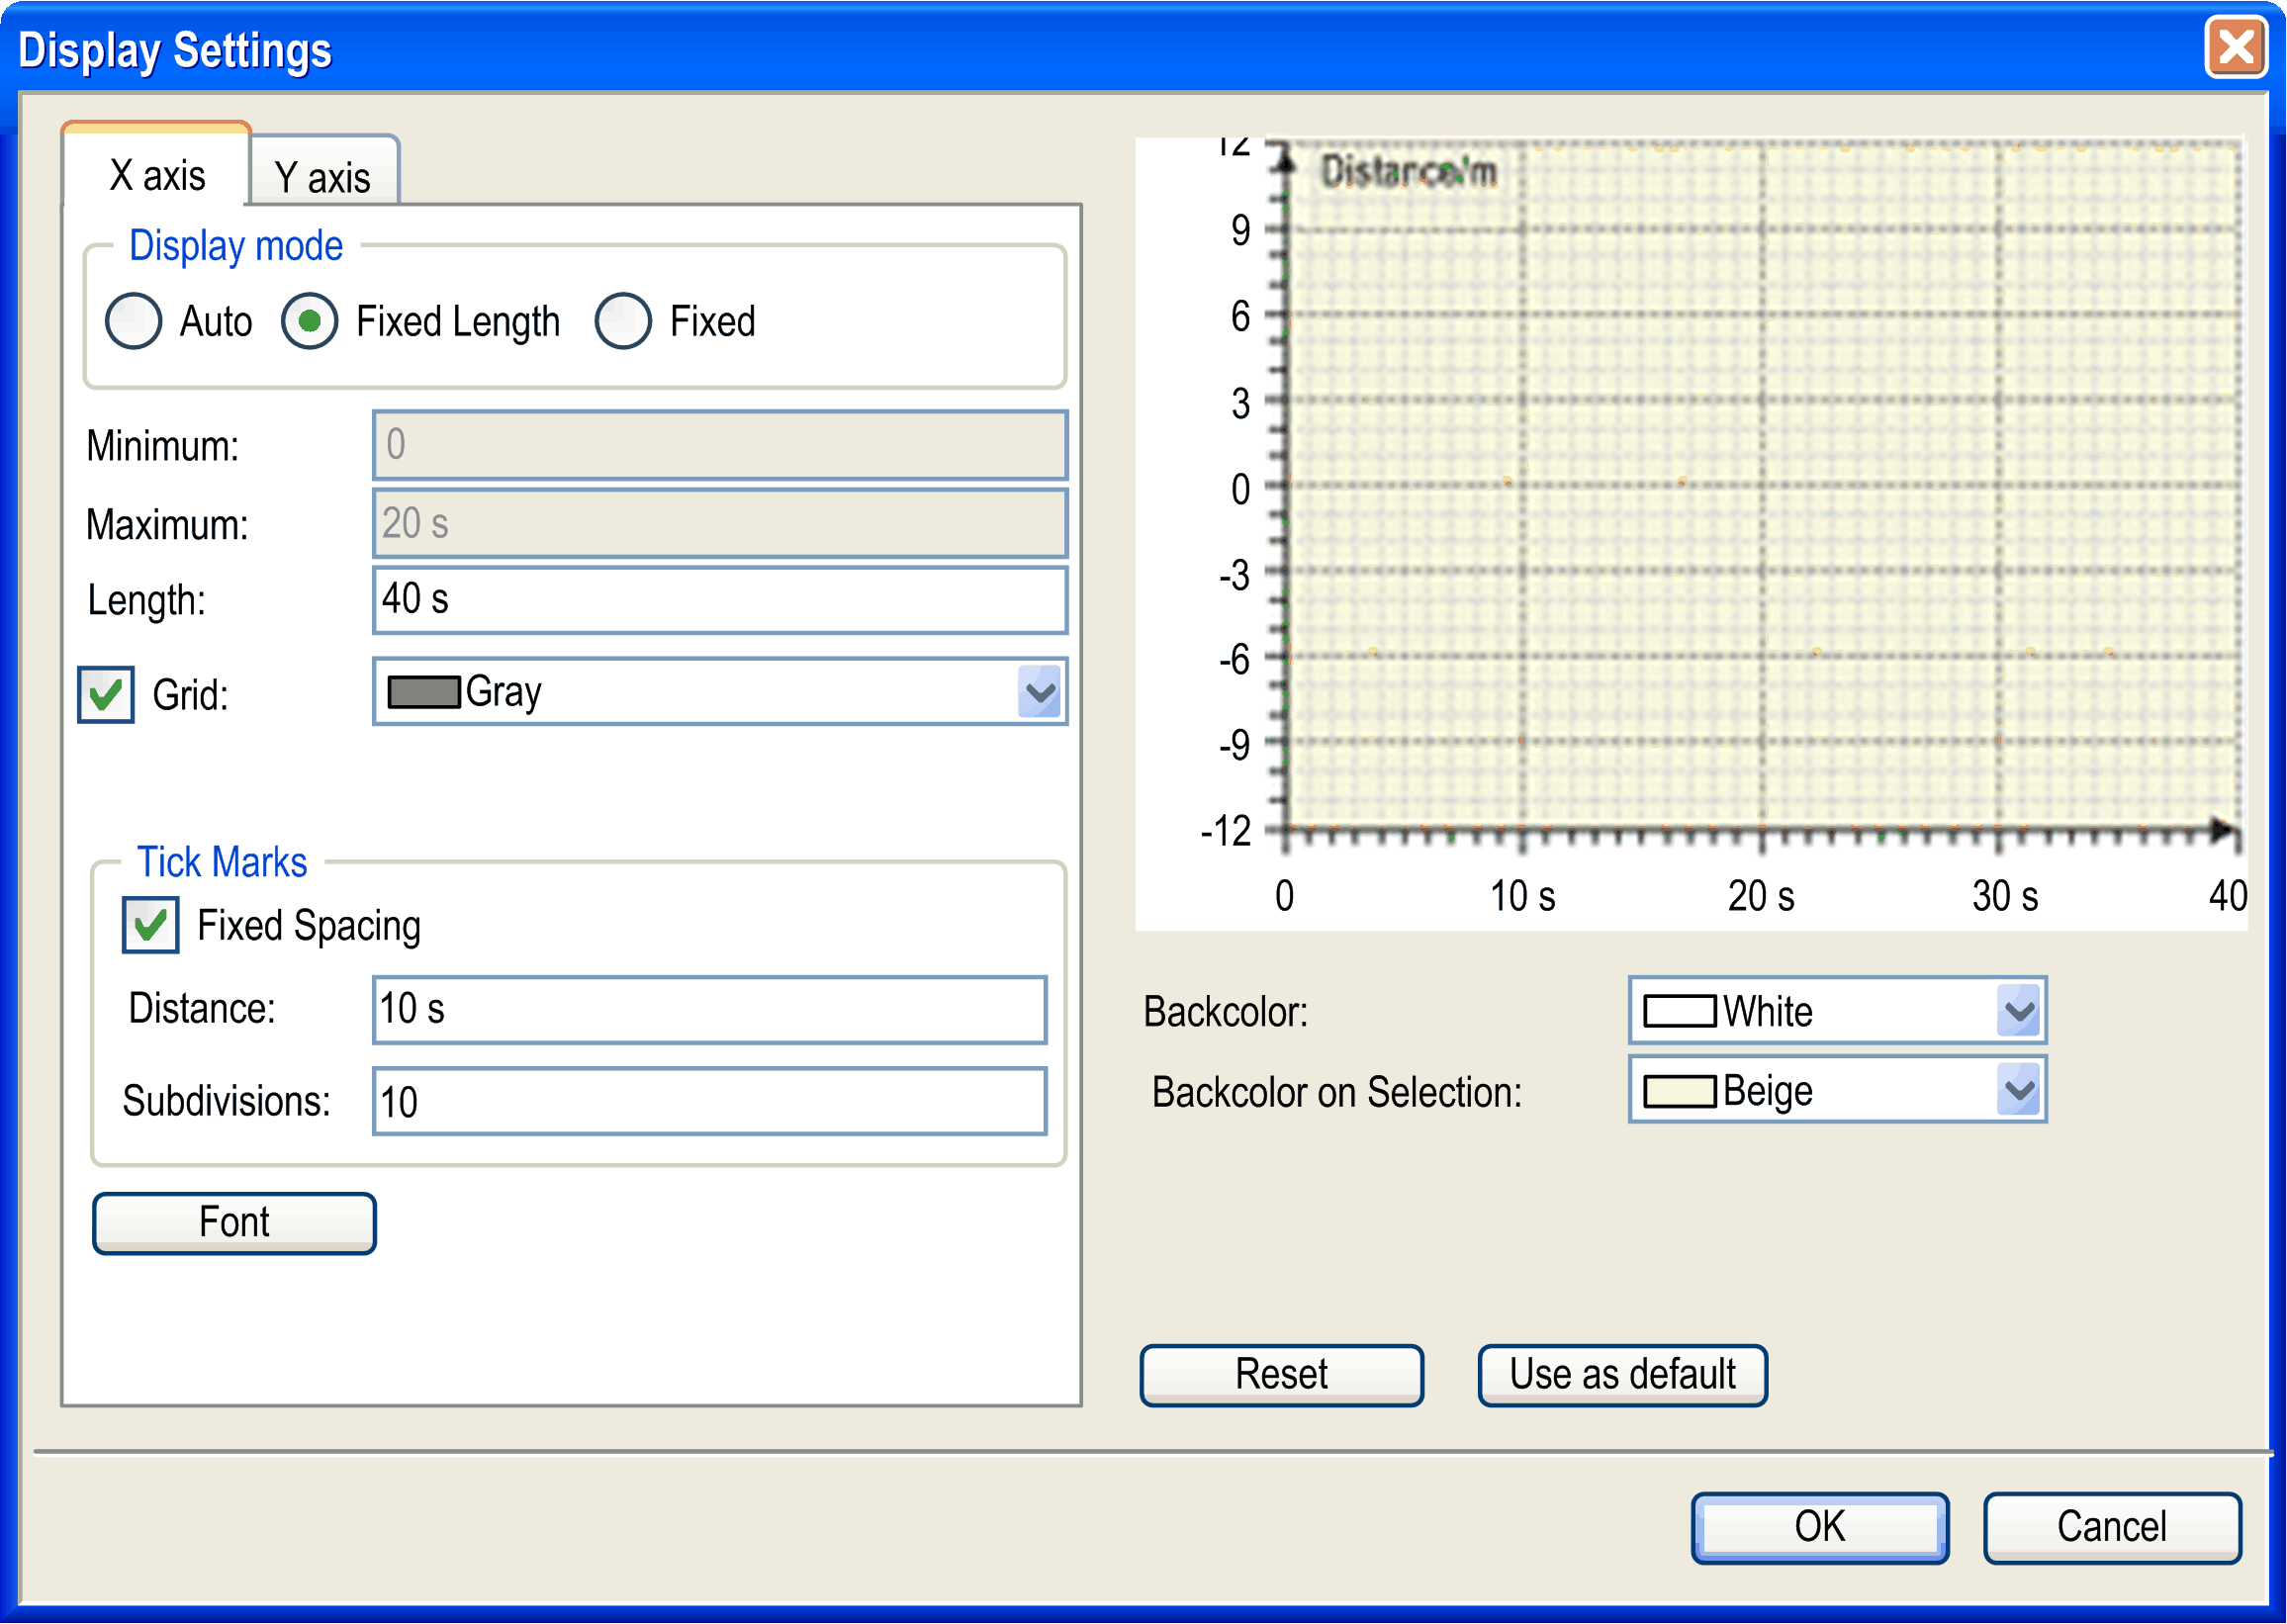The width and height of the screenshot is (2287, 1624).
Task: Click the Subdivisions input field
Action: [710, 1102]
